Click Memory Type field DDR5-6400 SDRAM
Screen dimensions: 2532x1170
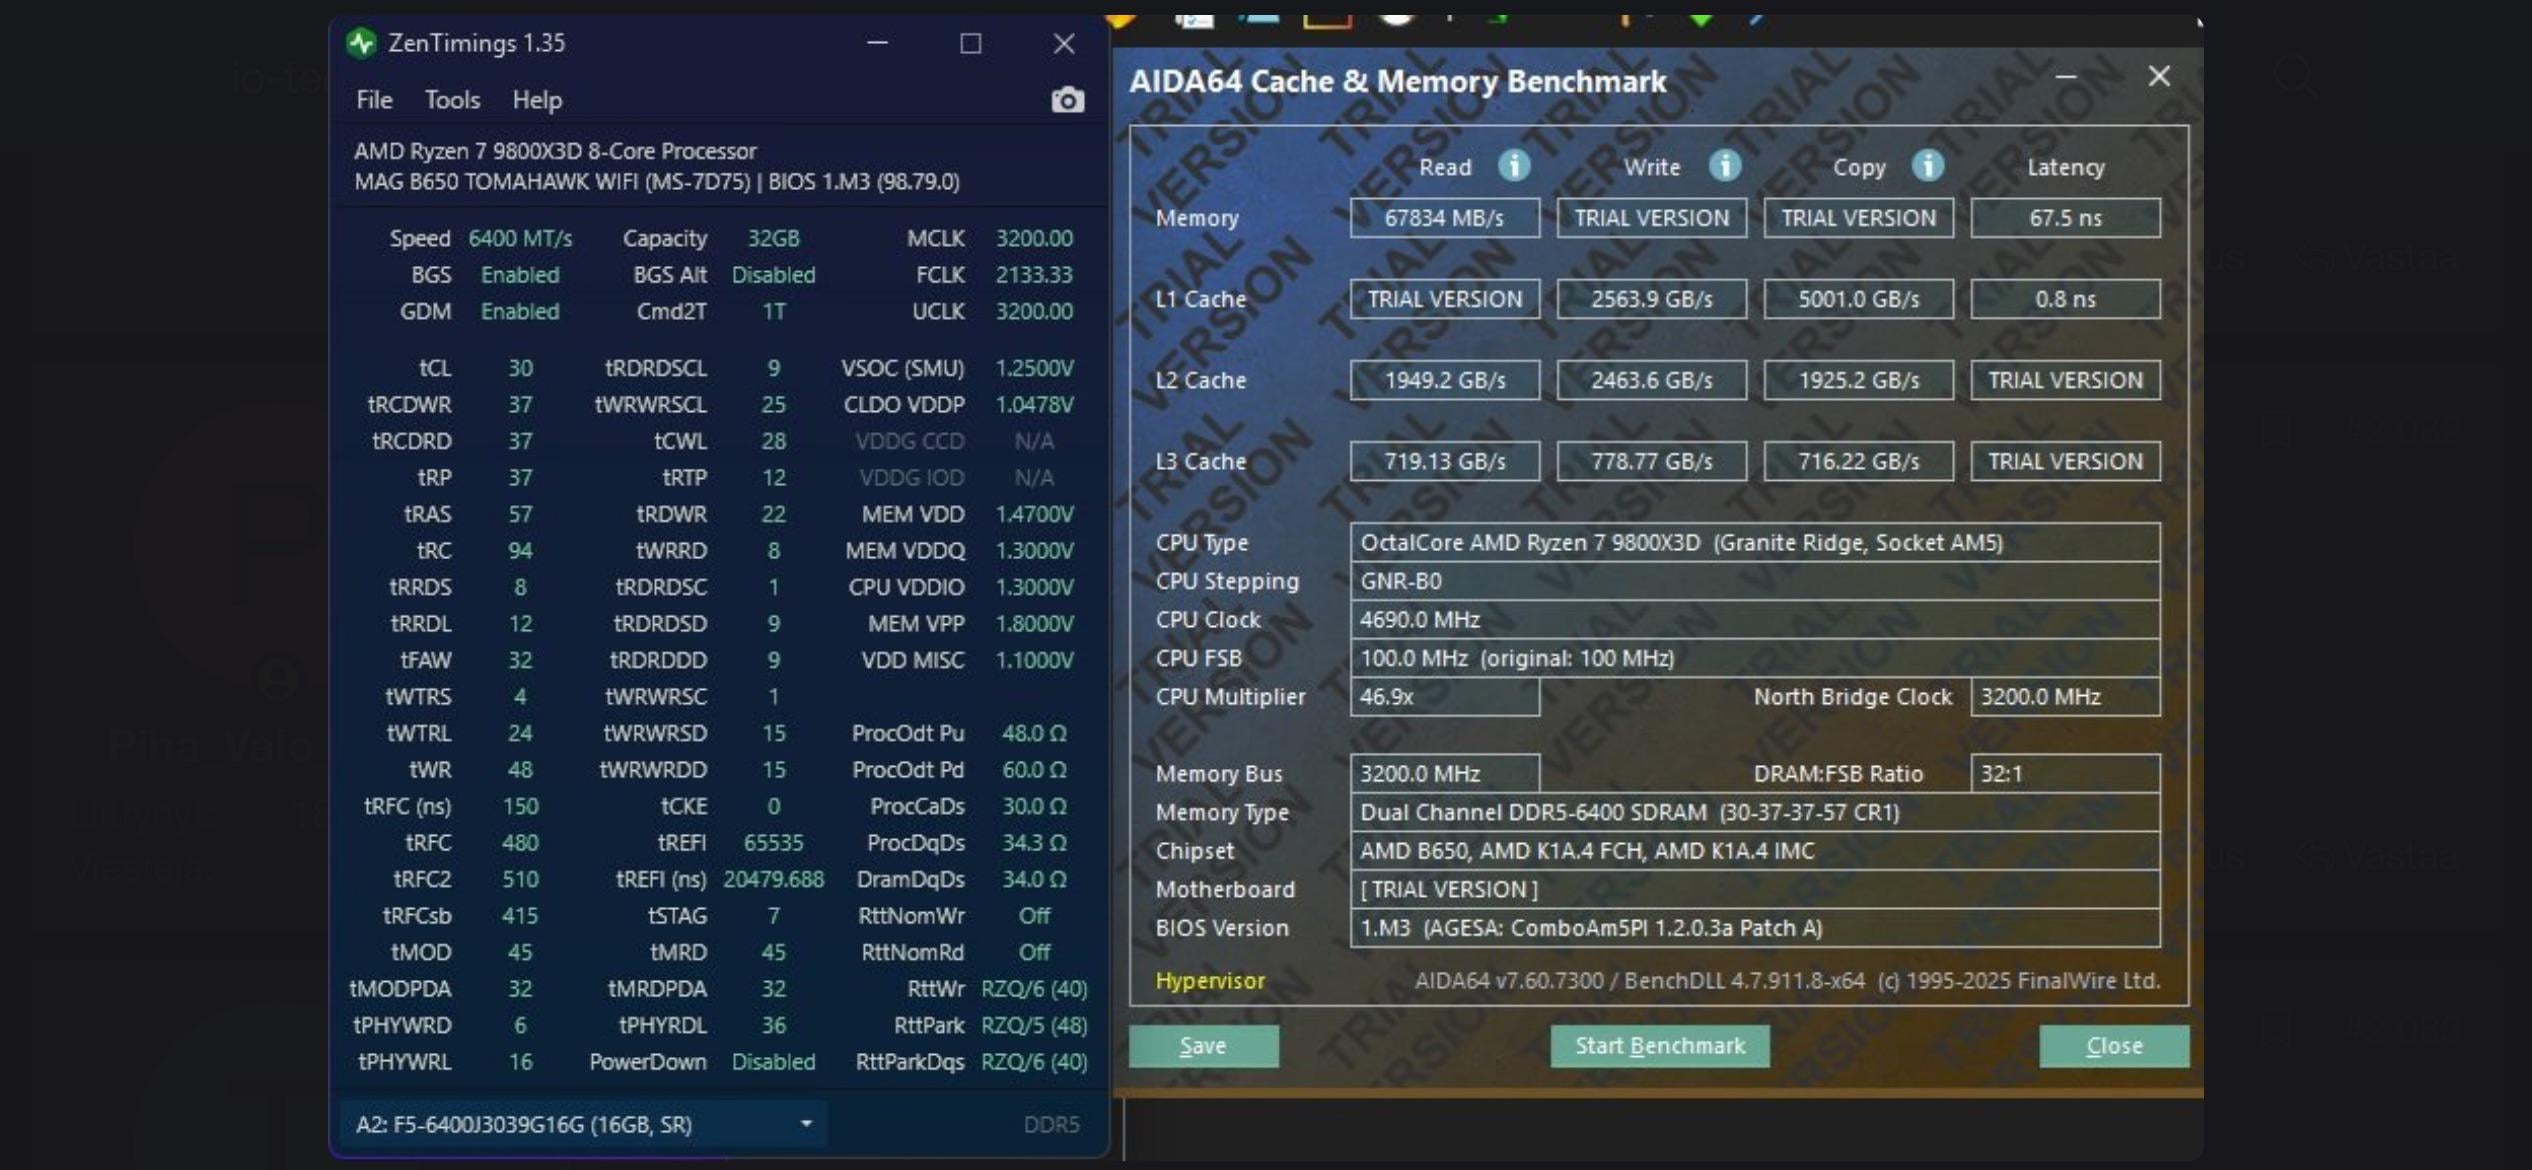point(1755,812)
